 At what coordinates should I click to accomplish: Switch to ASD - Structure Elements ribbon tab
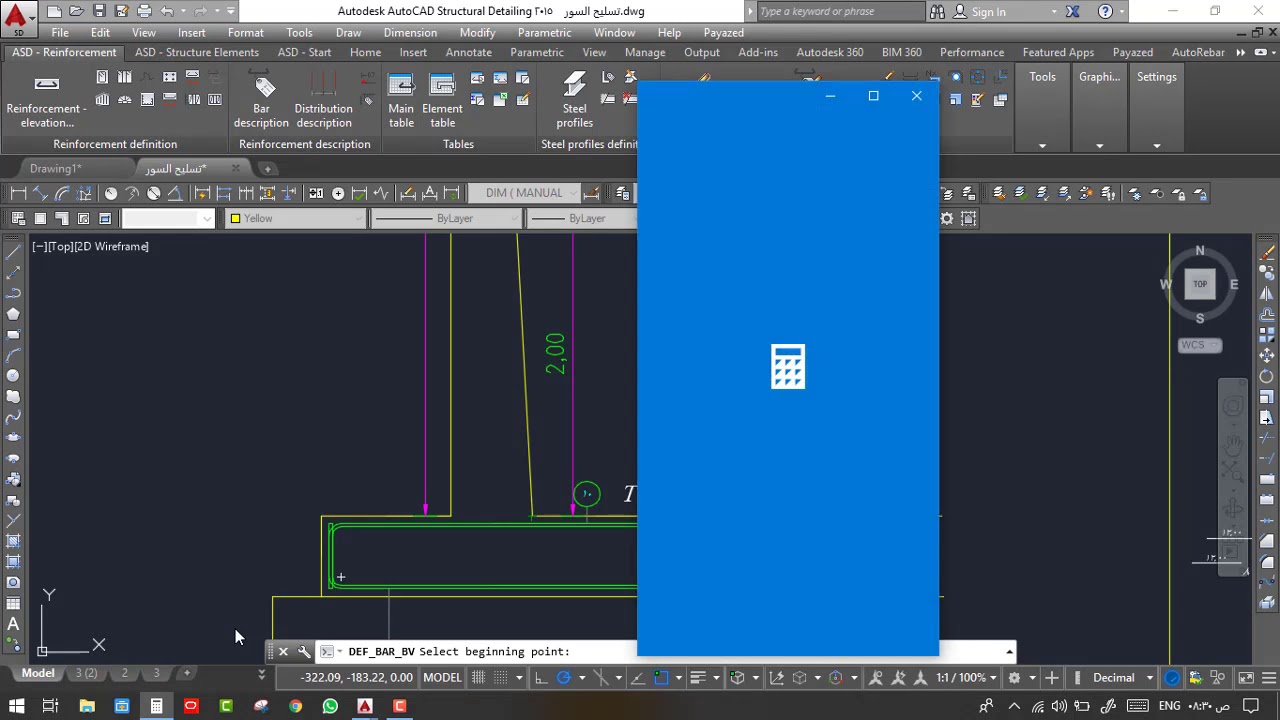point(197,52)
